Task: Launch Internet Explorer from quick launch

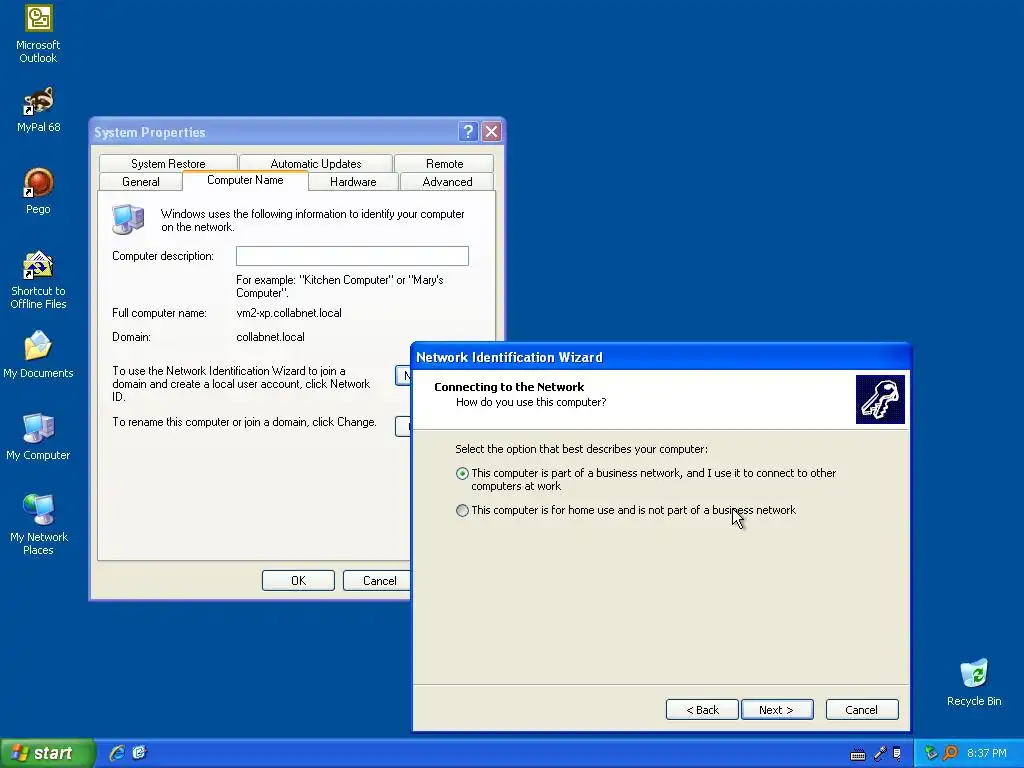Action: point(117,753)
